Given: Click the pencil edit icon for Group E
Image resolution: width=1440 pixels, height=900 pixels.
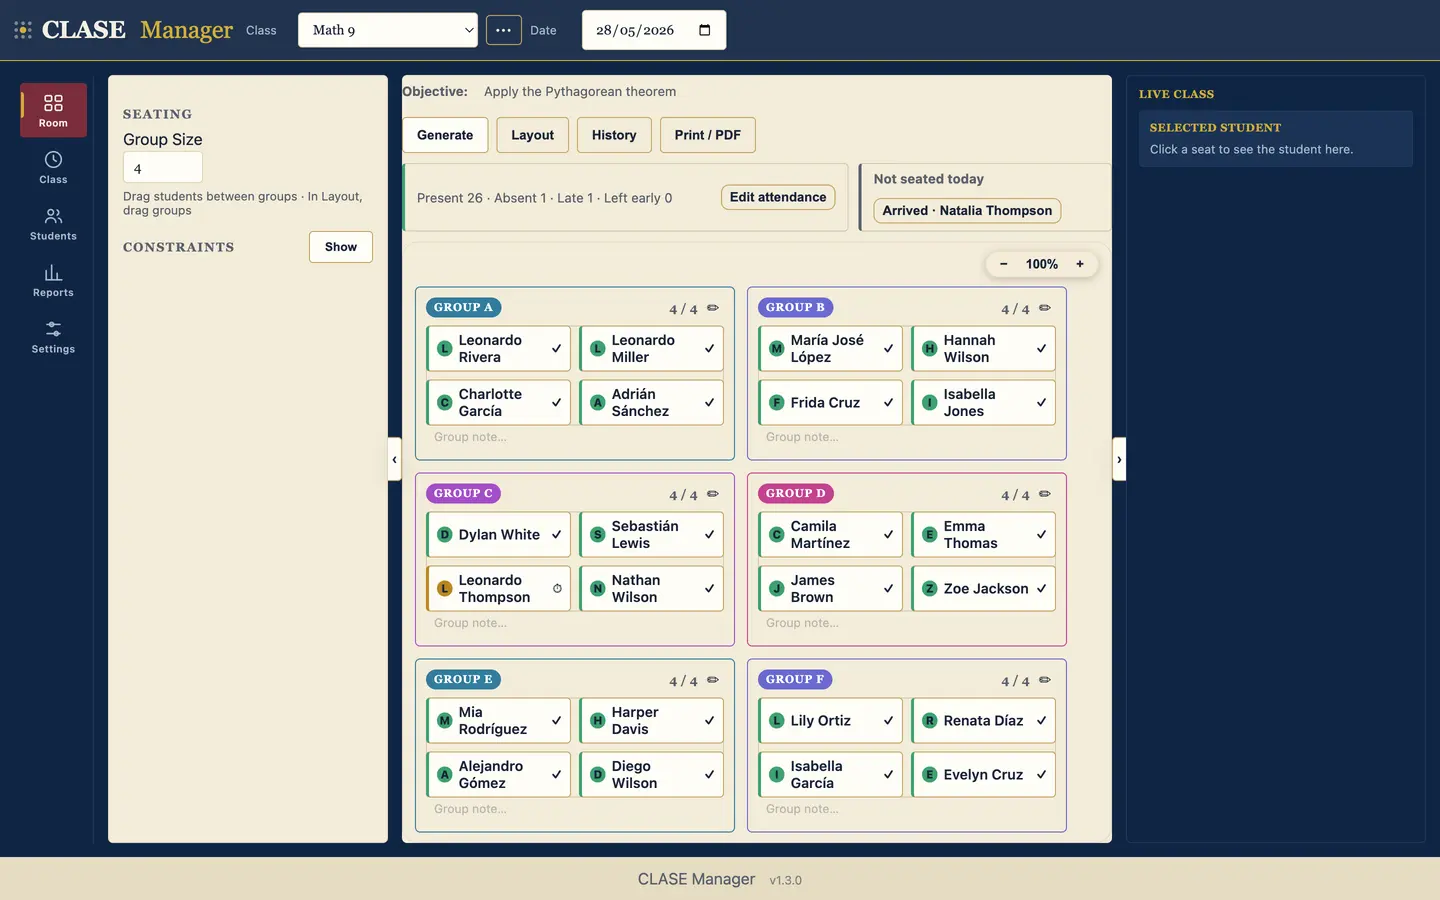Looking at the screenshot, I should click(x=713, y=680).
